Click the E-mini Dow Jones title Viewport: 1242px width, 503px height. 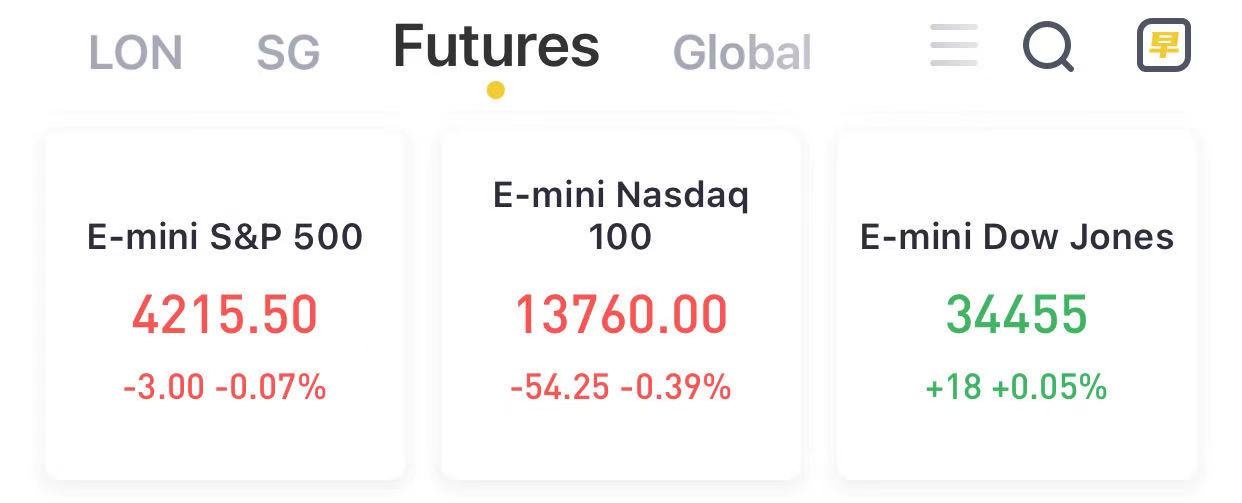pyautogui.click(x=1017, y=237)
